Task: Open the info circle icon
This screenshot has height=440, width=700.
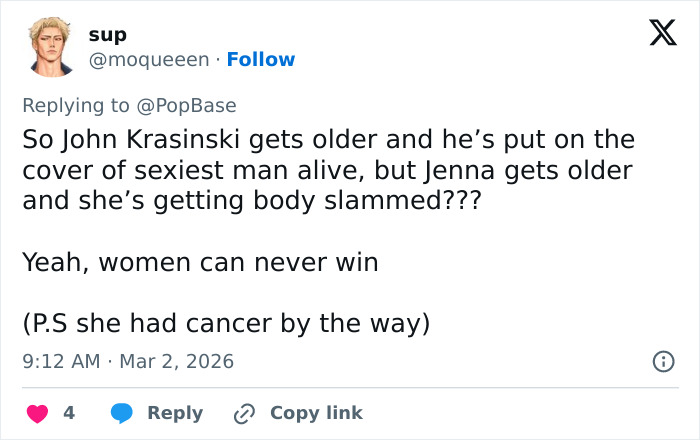Action: point(662,362)
